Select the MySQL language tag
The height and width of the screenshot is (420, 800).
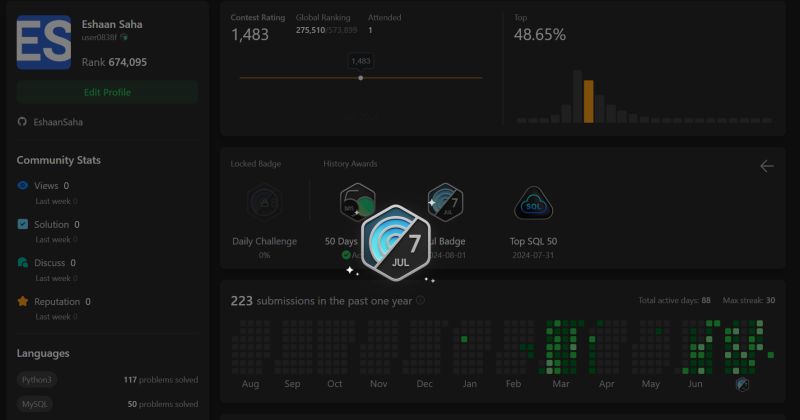pos(35,404)
